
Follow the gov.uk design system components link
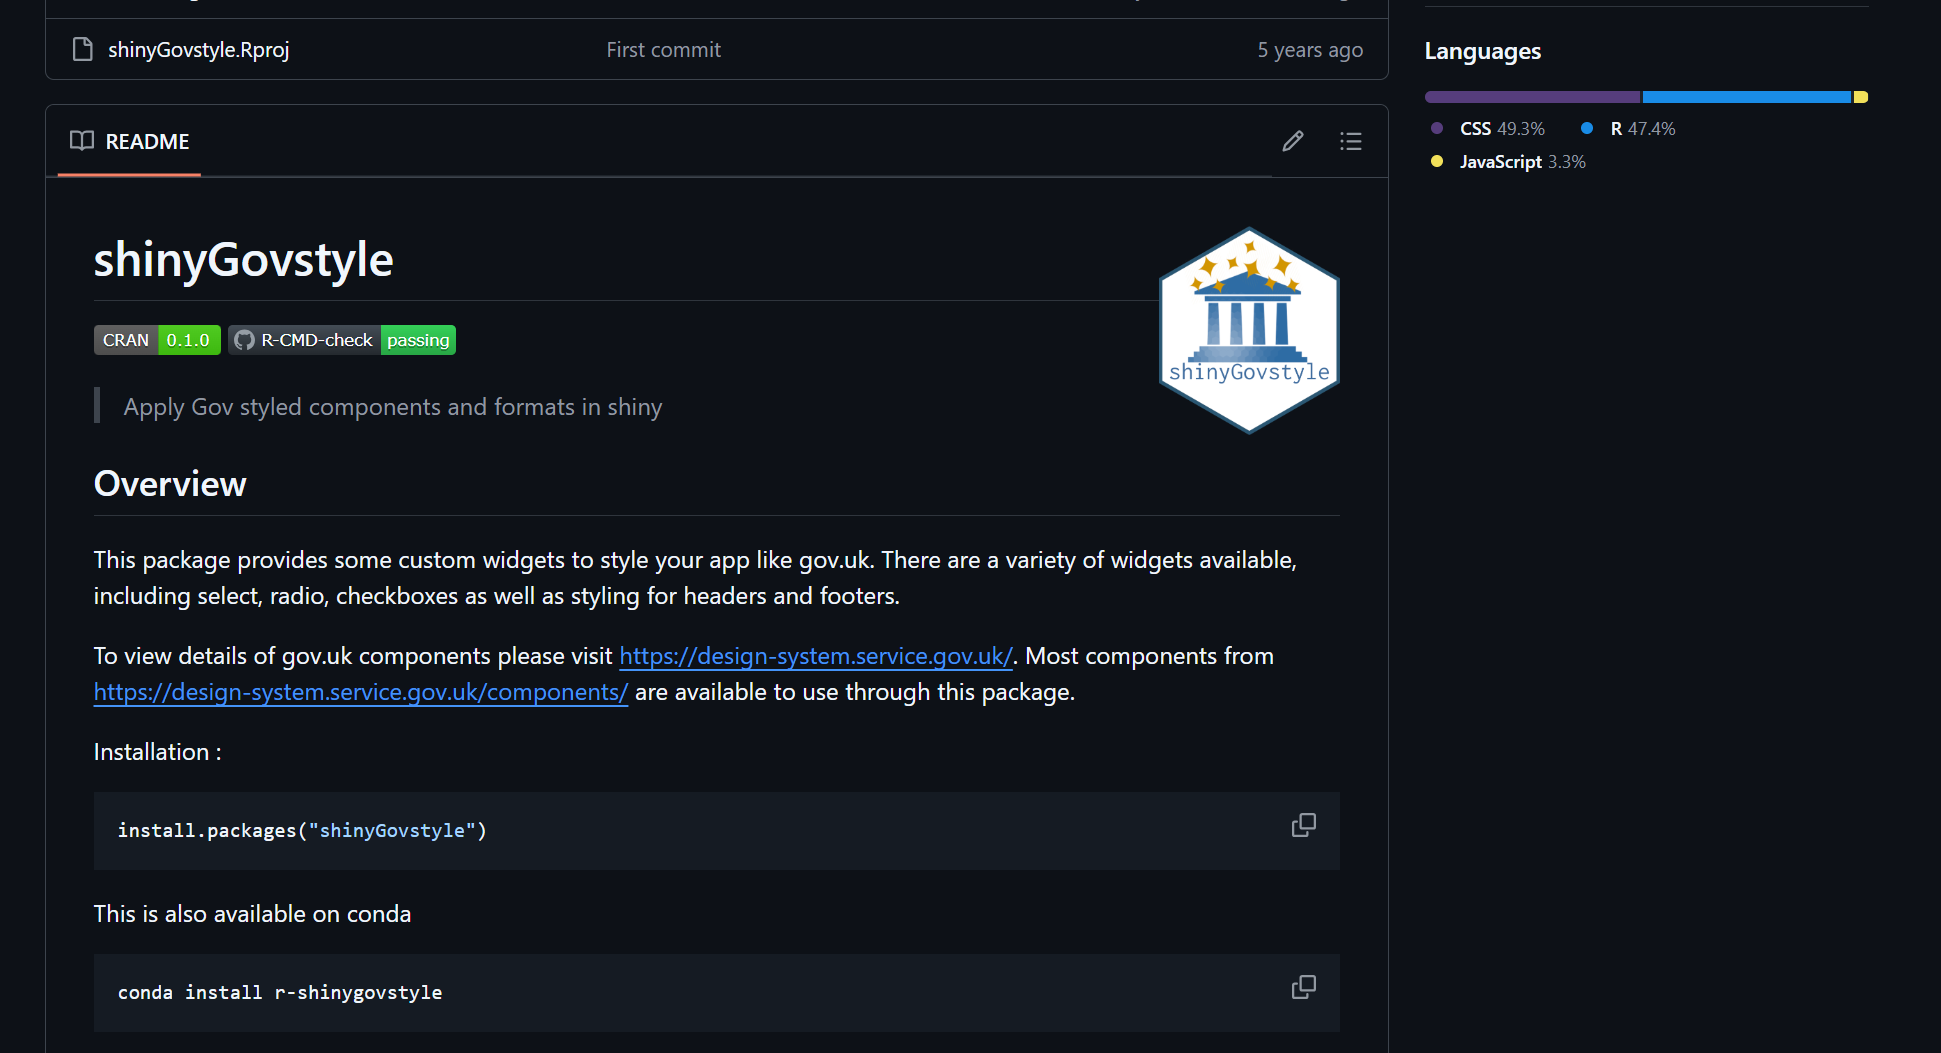tap(360, 692)
